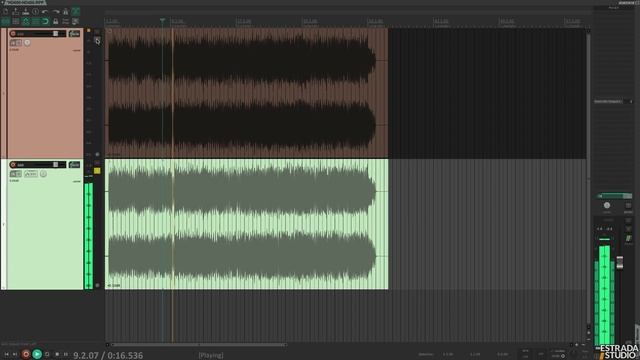Click the first selection field in transport

coord(448,355)
